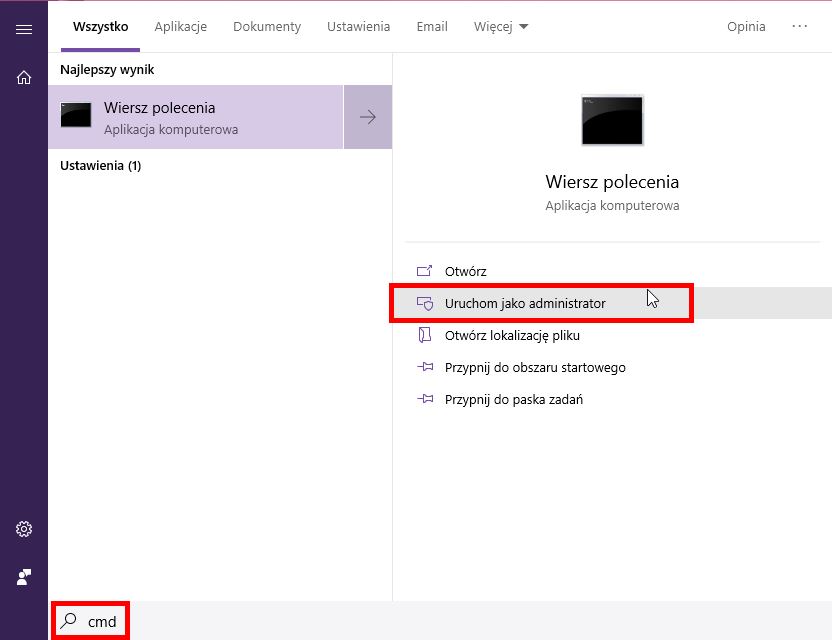Switch to the Aplikacje tab

point(180,27)
